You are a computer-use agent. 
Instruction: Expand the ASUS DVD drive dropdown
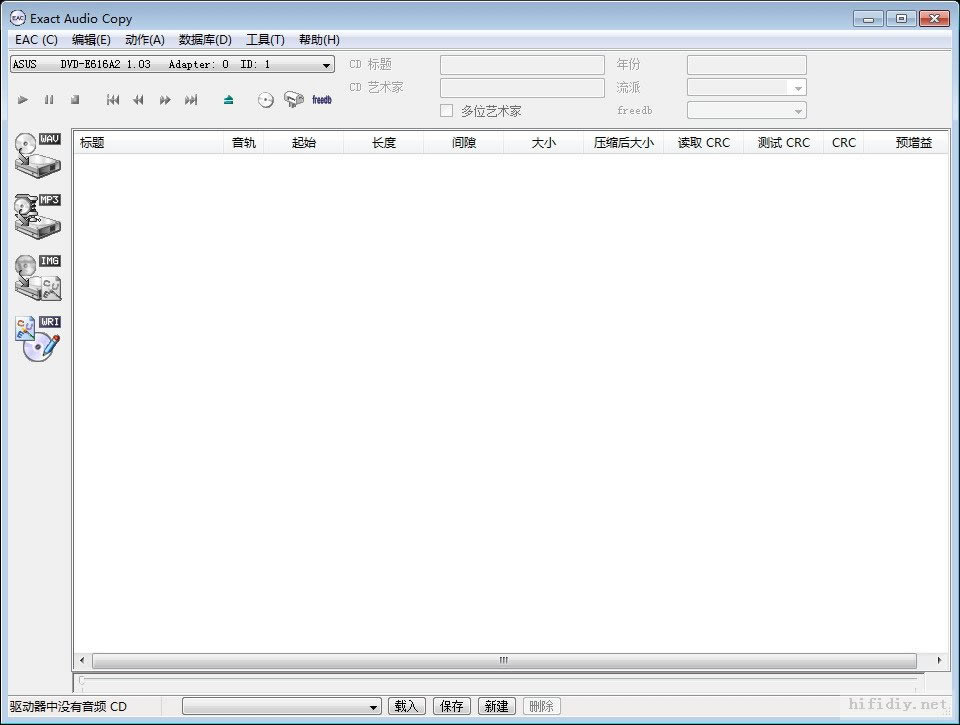click(326, 65)
